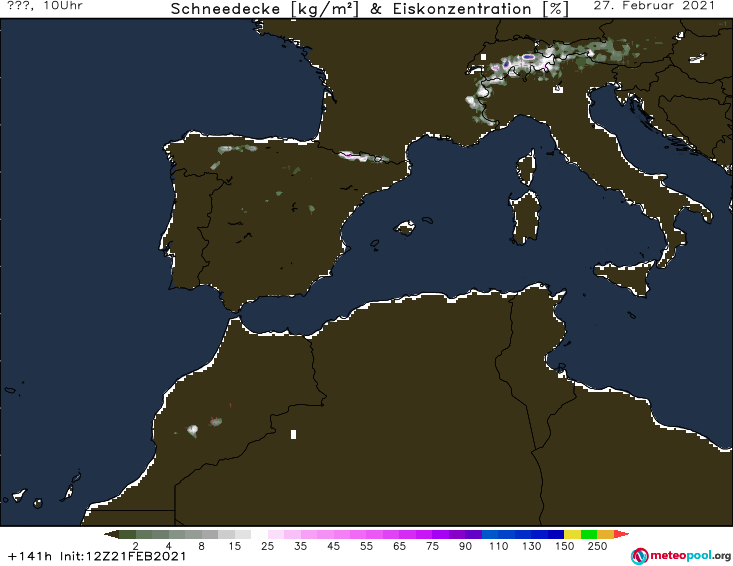Click Mallorca island on the map
This screenshot has height=566, width=733.
click(405, 228)
